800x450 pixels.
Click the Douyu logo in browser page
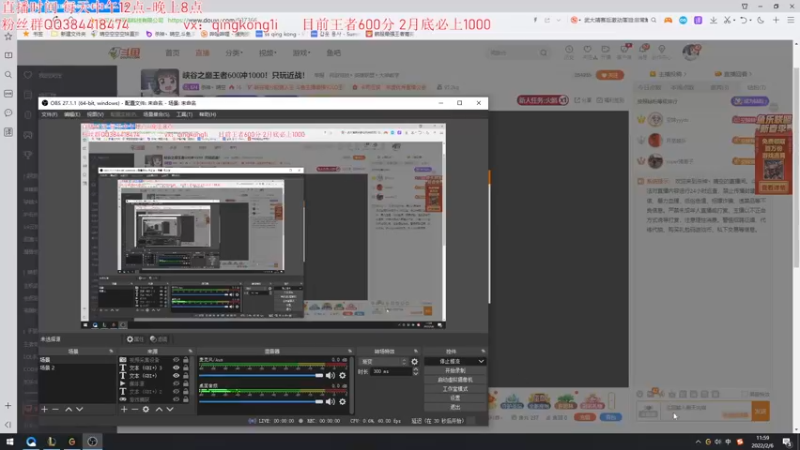(124, 53)
